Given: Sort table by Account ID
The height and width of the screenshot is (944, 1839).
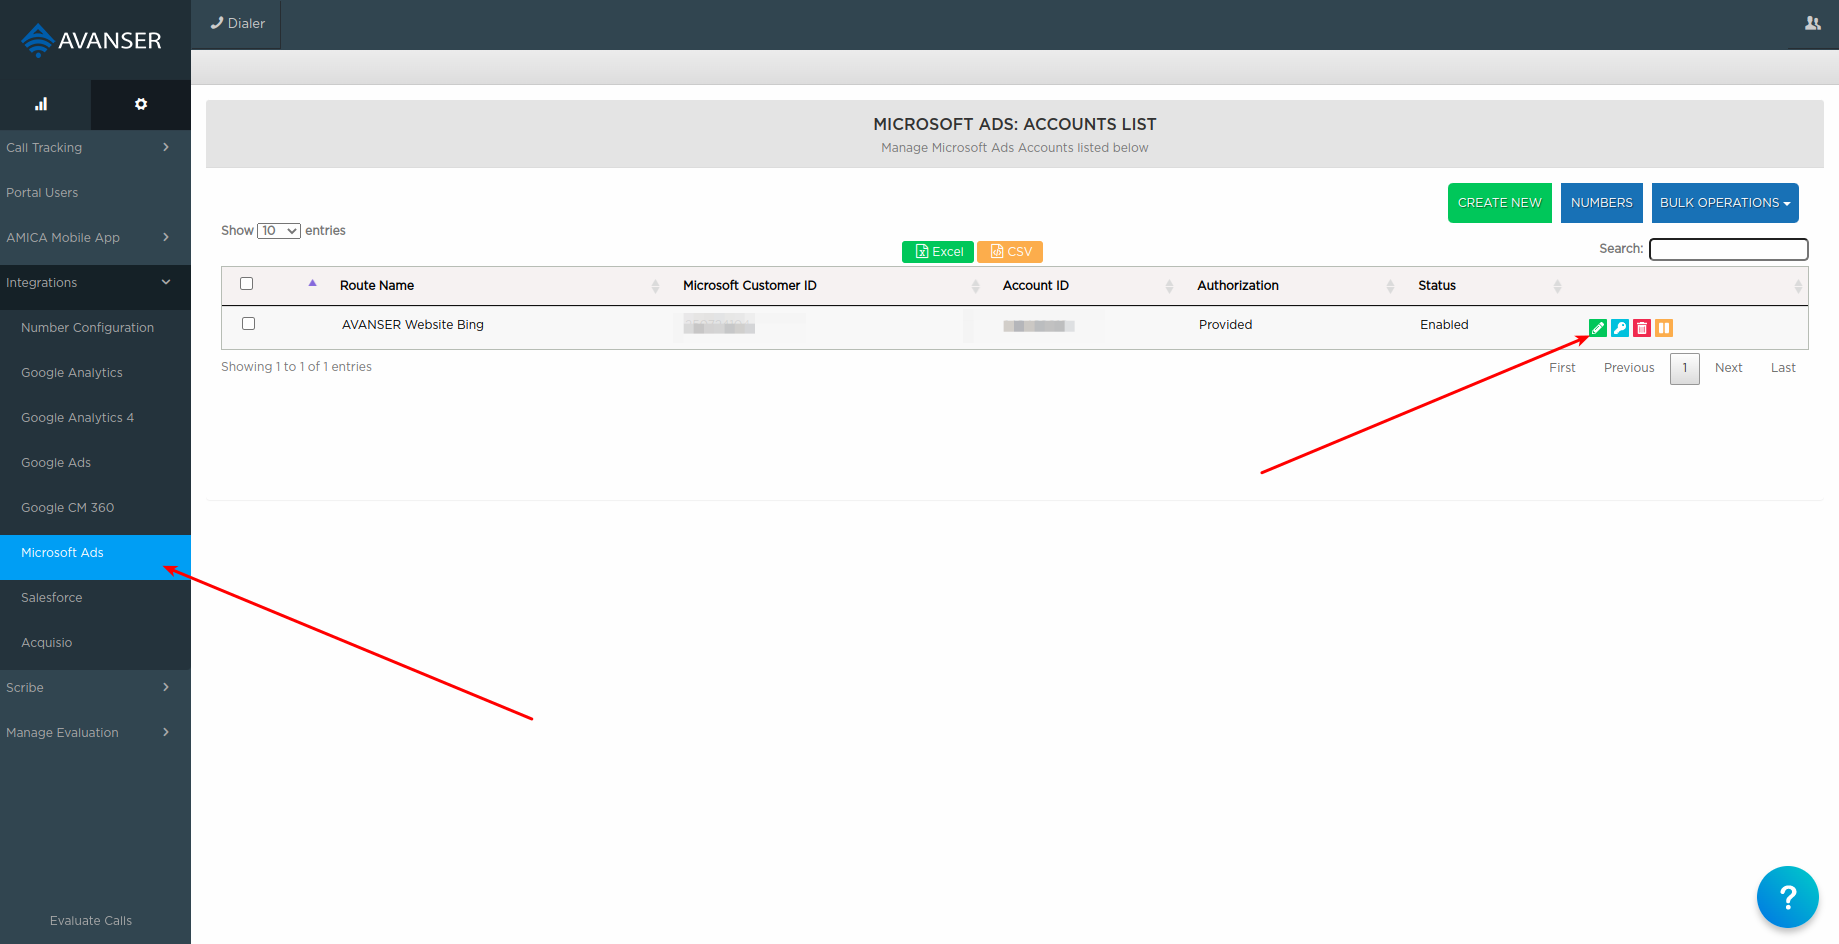Looking at the screenshot, I should (1087, 286).
